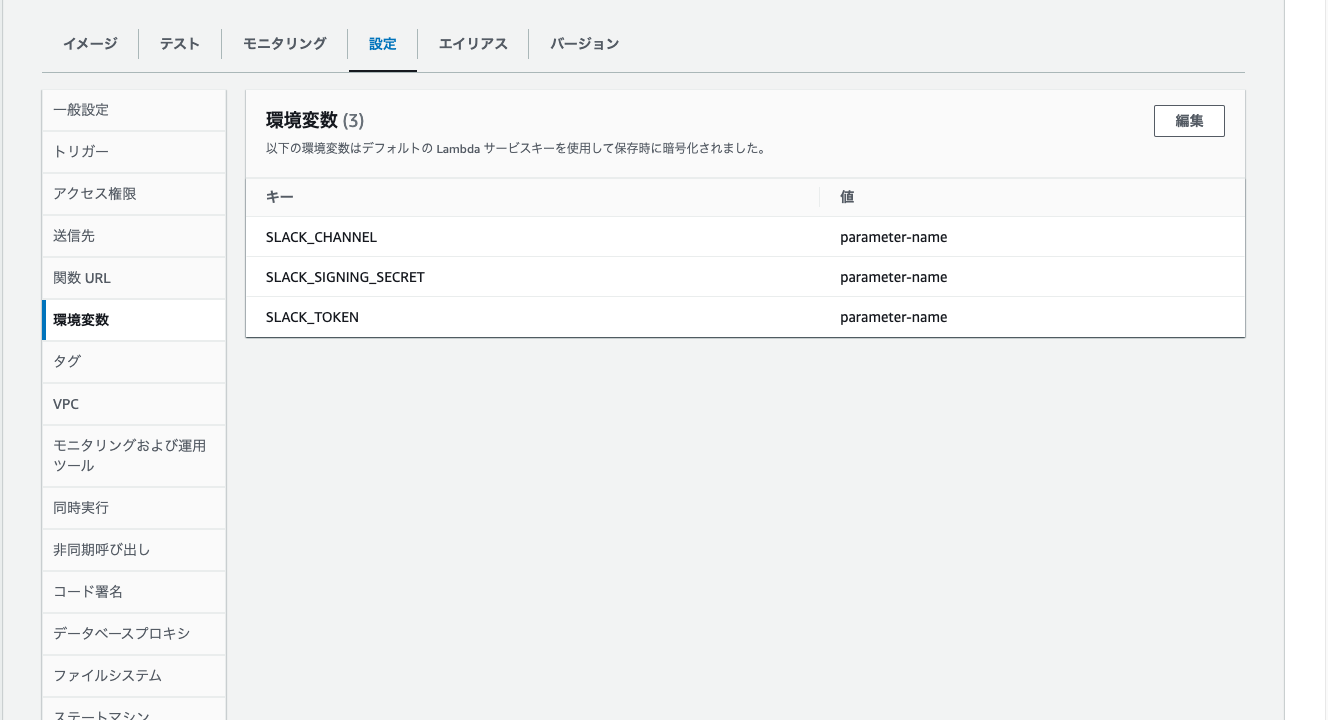The image size is (1328, 720).
Task: Go to the モニタリング tab
Action: click(285, 44)
